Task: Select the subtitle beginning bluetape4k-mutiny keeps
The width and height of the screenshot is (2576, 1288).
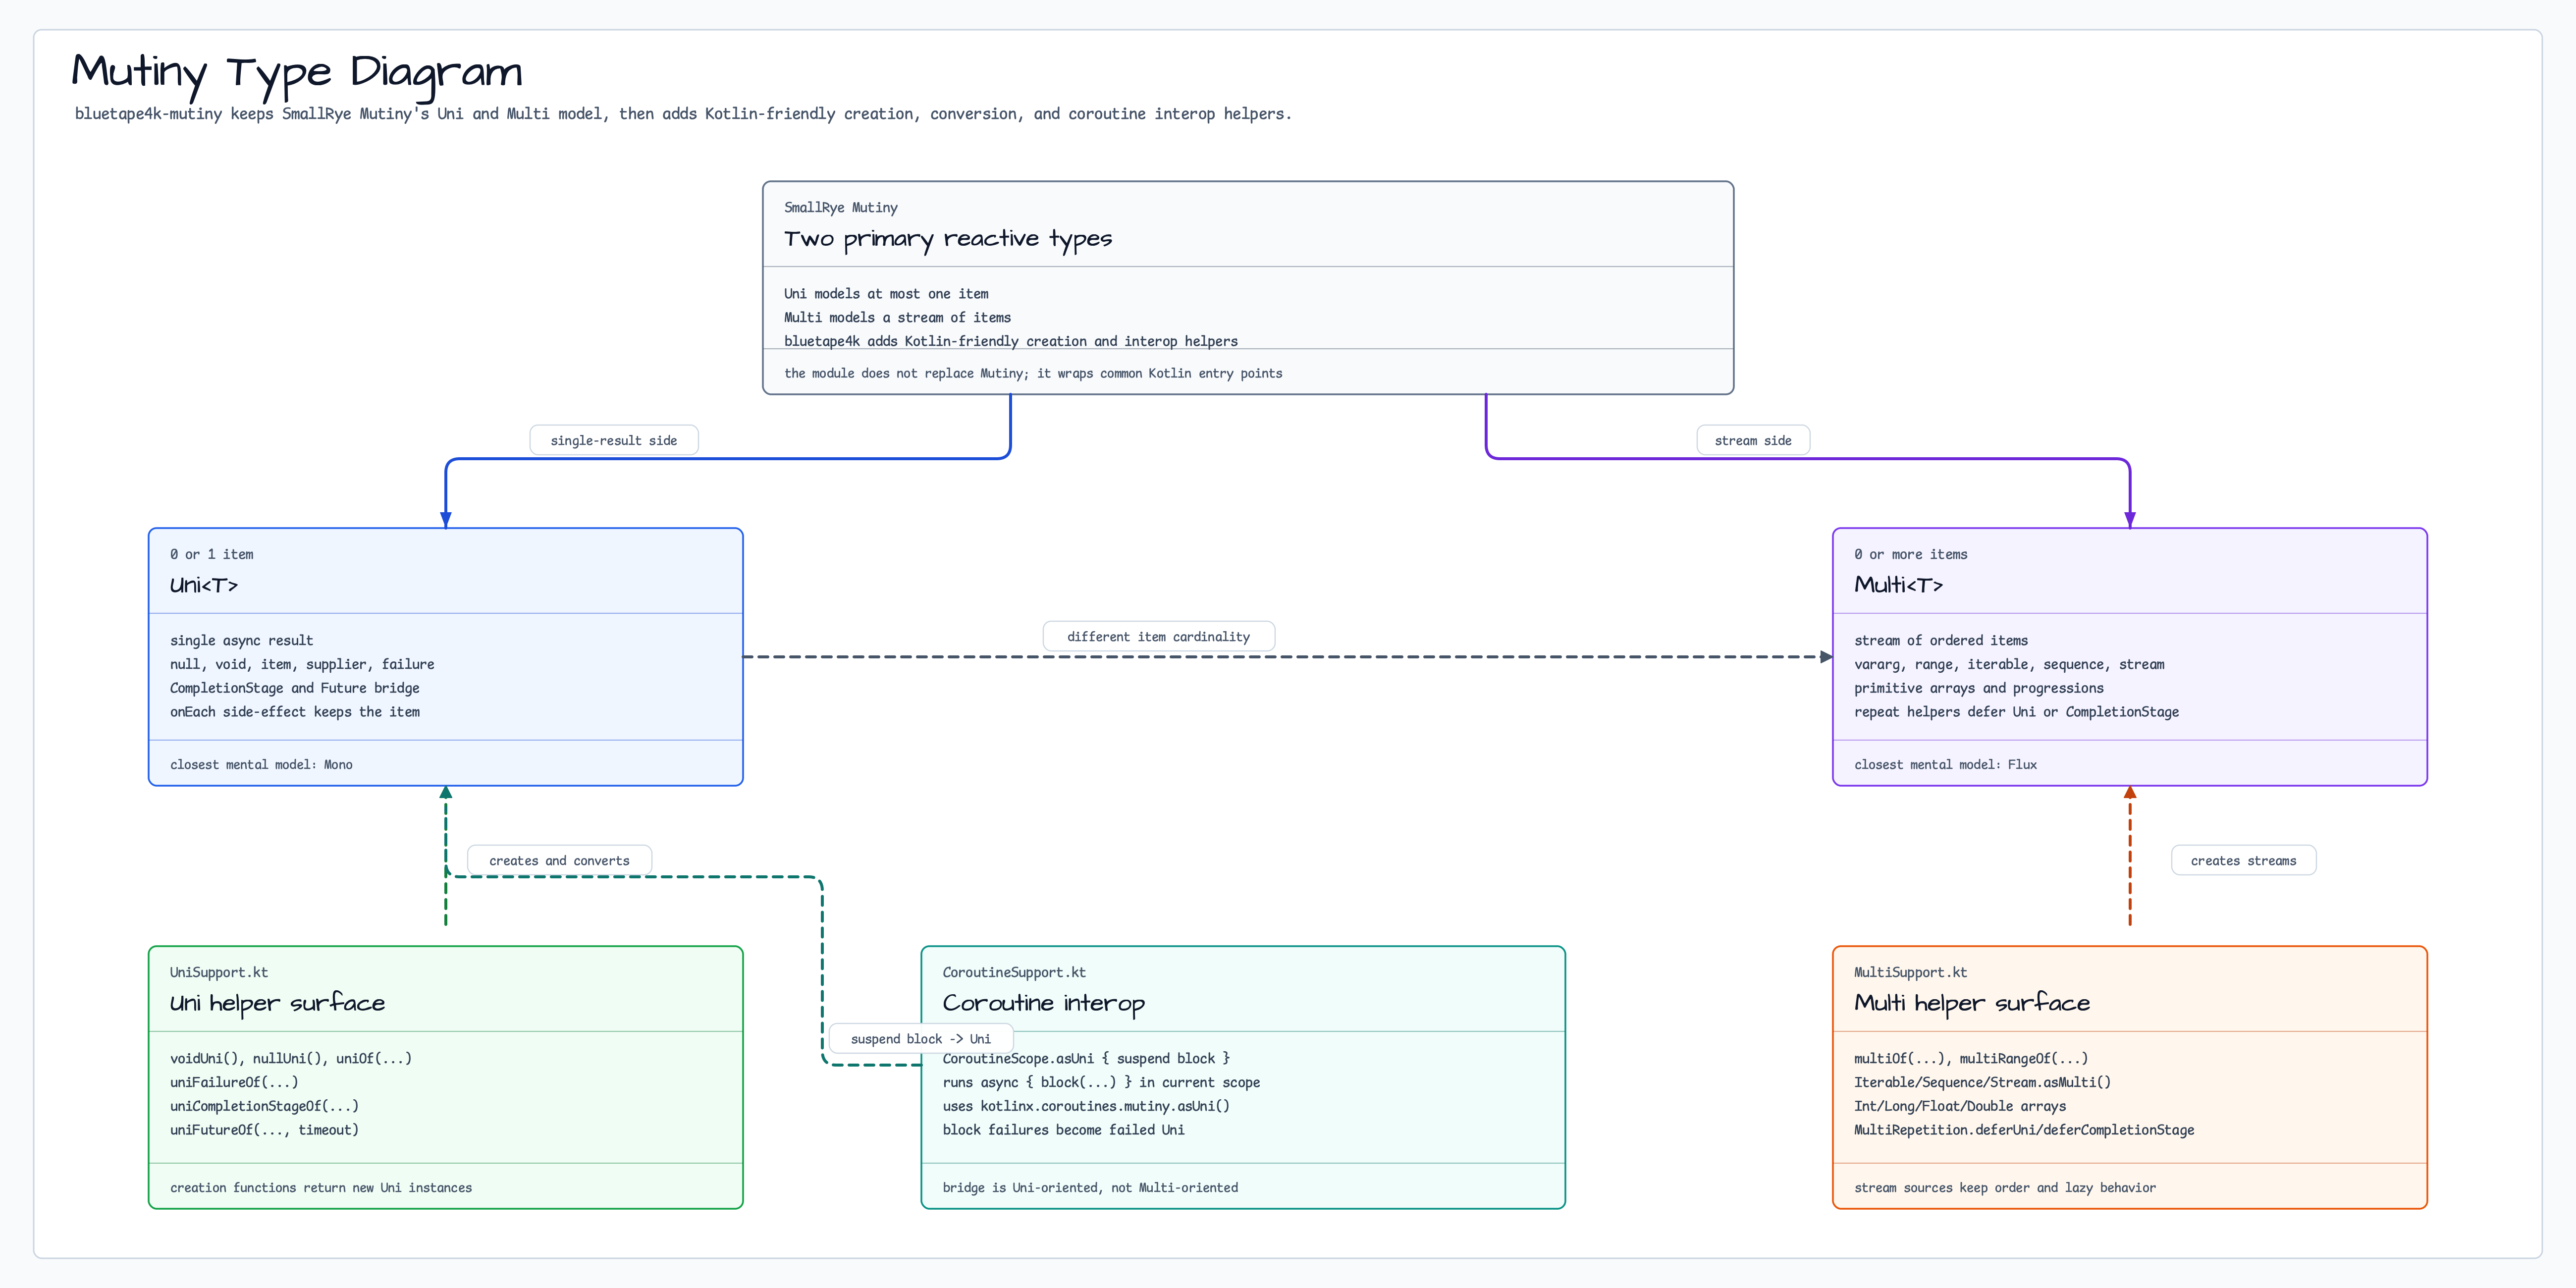Action: tap(683, 114)
